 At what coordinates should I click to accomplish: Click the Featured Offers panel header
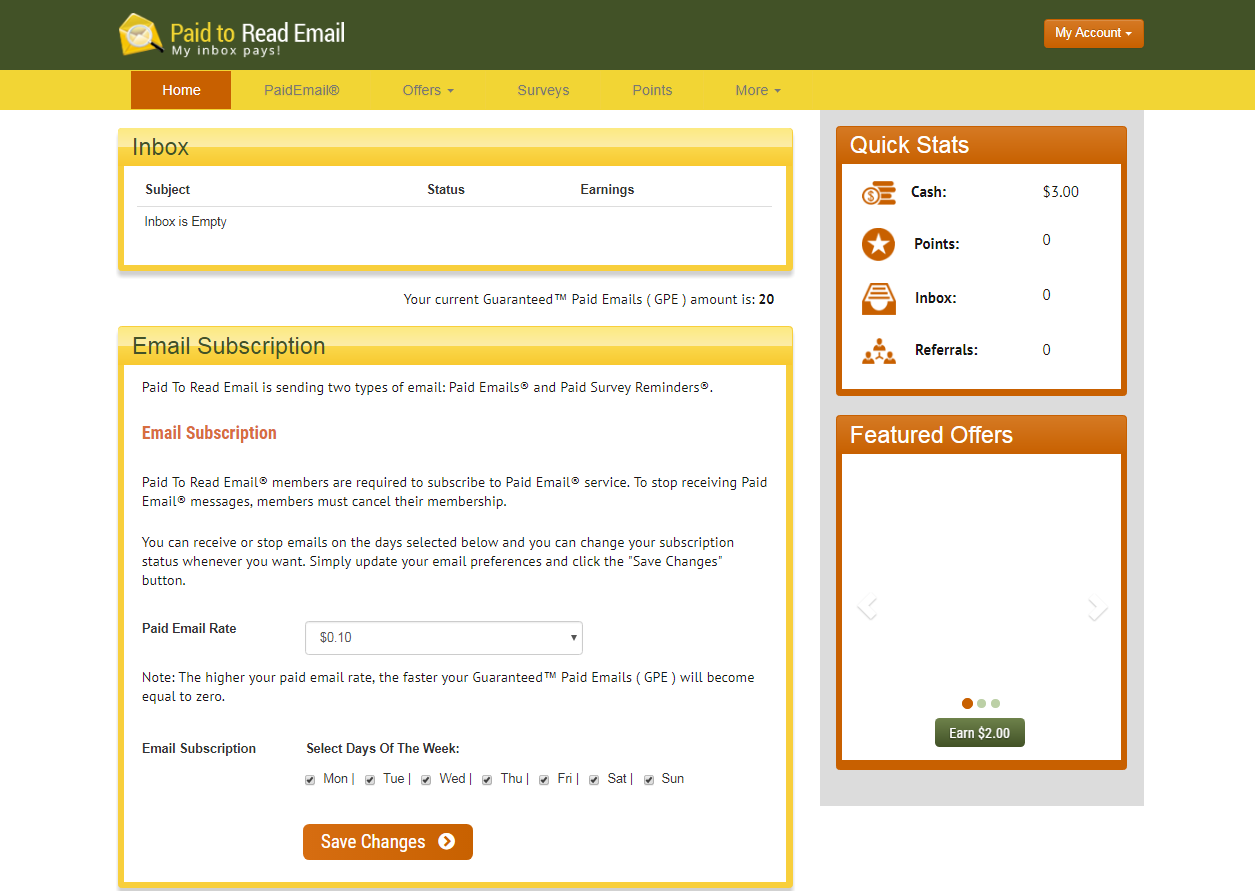[981, 435]
